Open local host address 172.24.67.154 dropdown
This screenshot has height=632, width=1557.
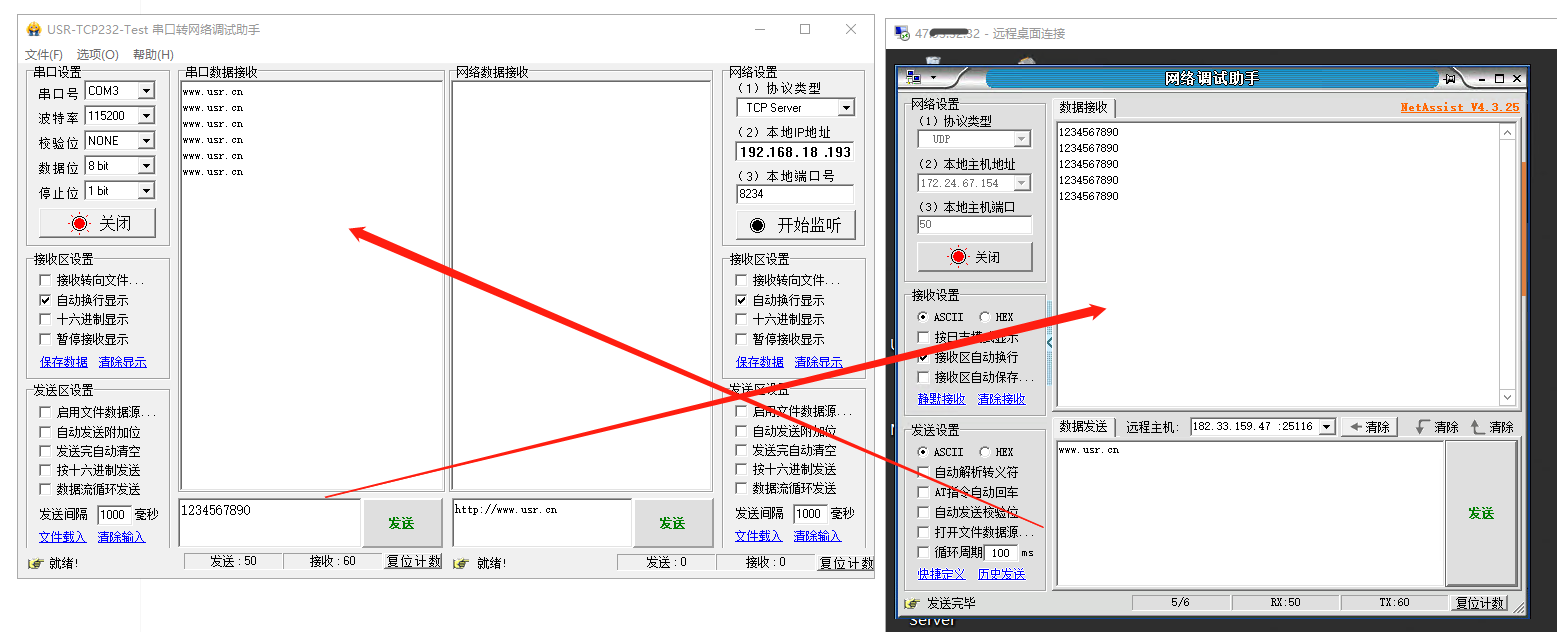1022,183
